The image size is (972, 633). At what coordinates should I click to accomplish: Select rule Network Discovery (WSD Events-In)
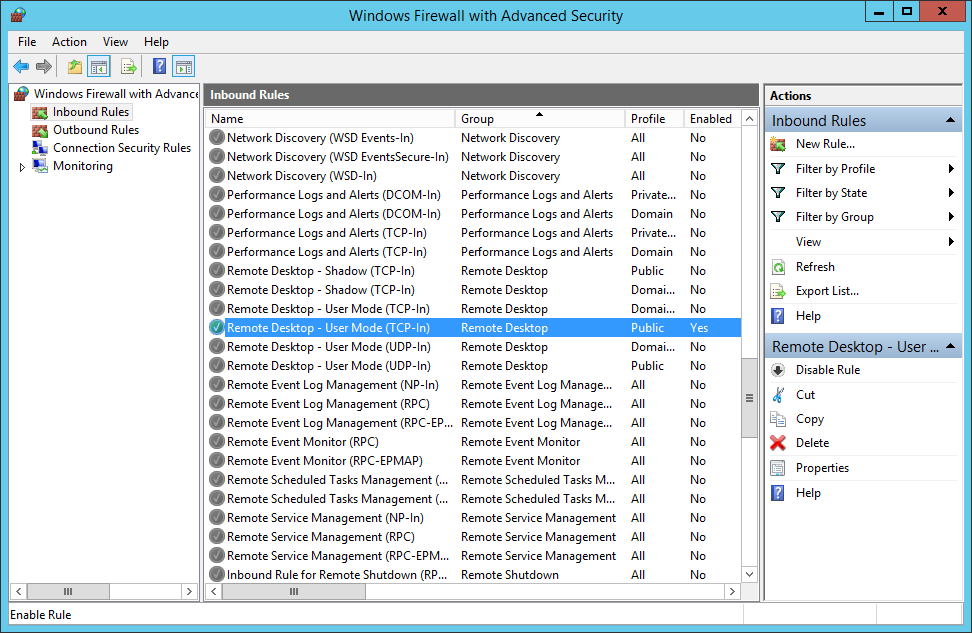[x=474, y=138]
